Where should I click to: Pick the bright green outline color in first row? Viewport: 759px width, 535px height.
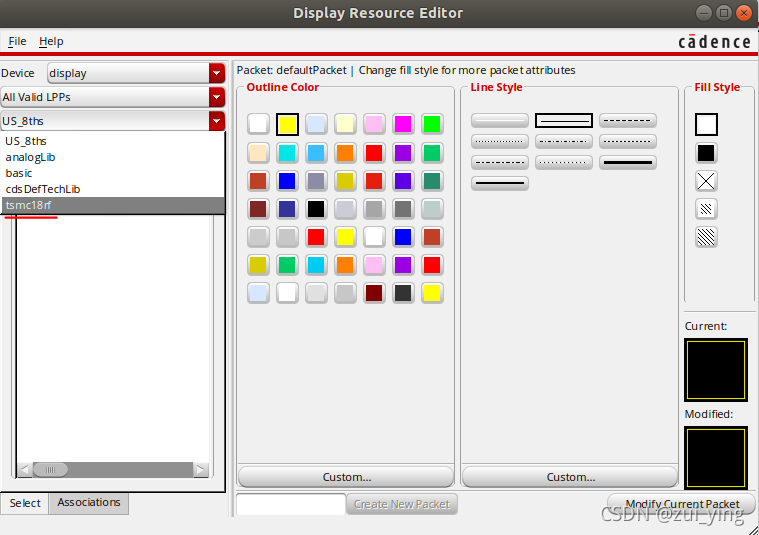point(432,124)
